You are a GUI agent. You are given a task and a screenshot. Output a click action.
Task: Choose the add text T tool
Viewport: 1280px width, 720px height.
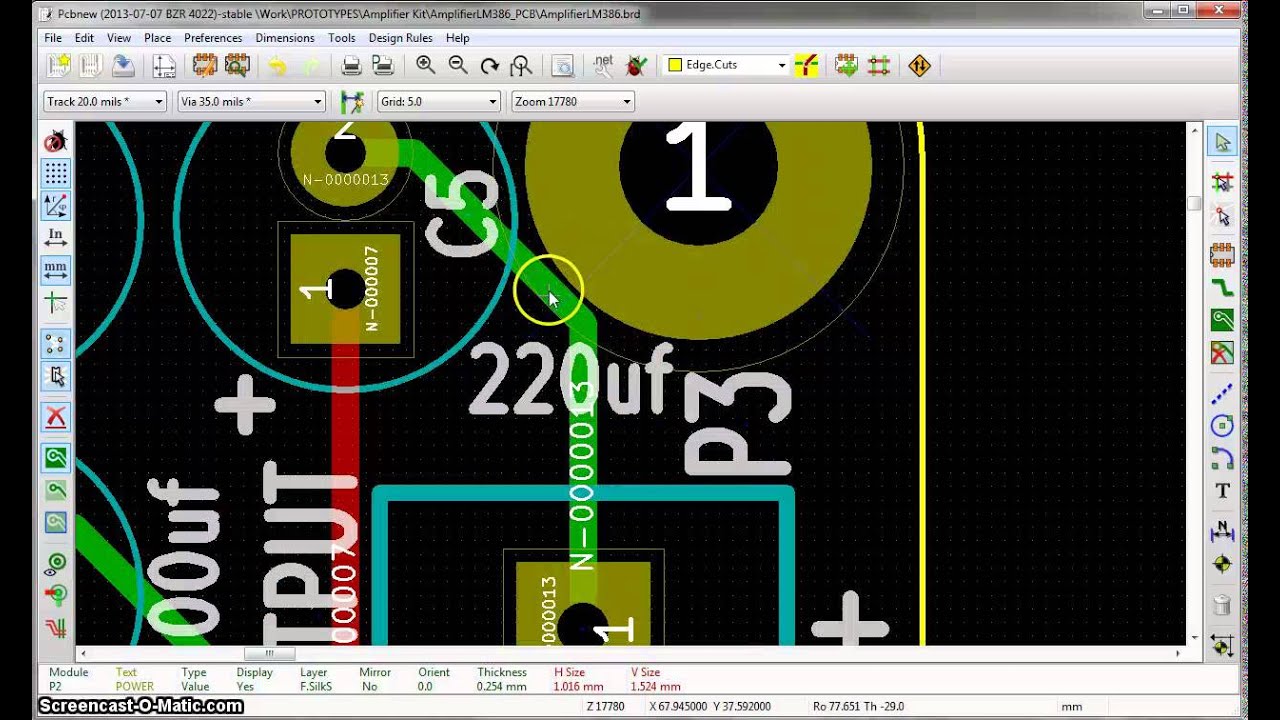(x=1222, y=491)
